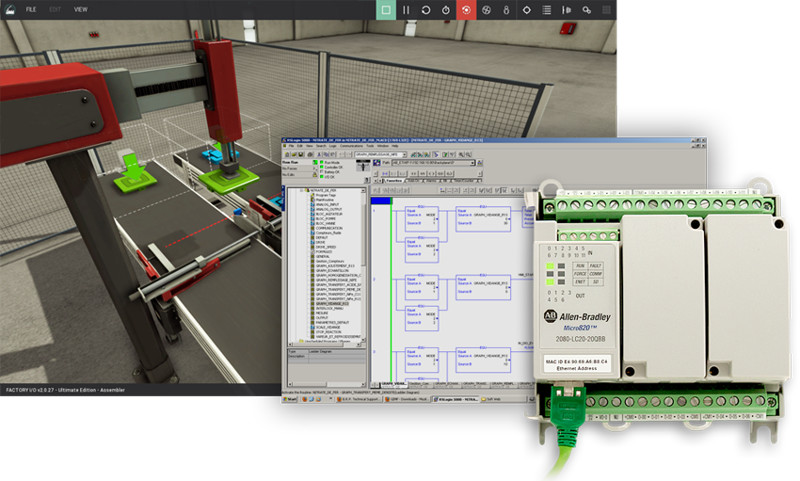800x481 pixels.
Task: Select GENERAL routine in tree
Action: pos(322,257)
